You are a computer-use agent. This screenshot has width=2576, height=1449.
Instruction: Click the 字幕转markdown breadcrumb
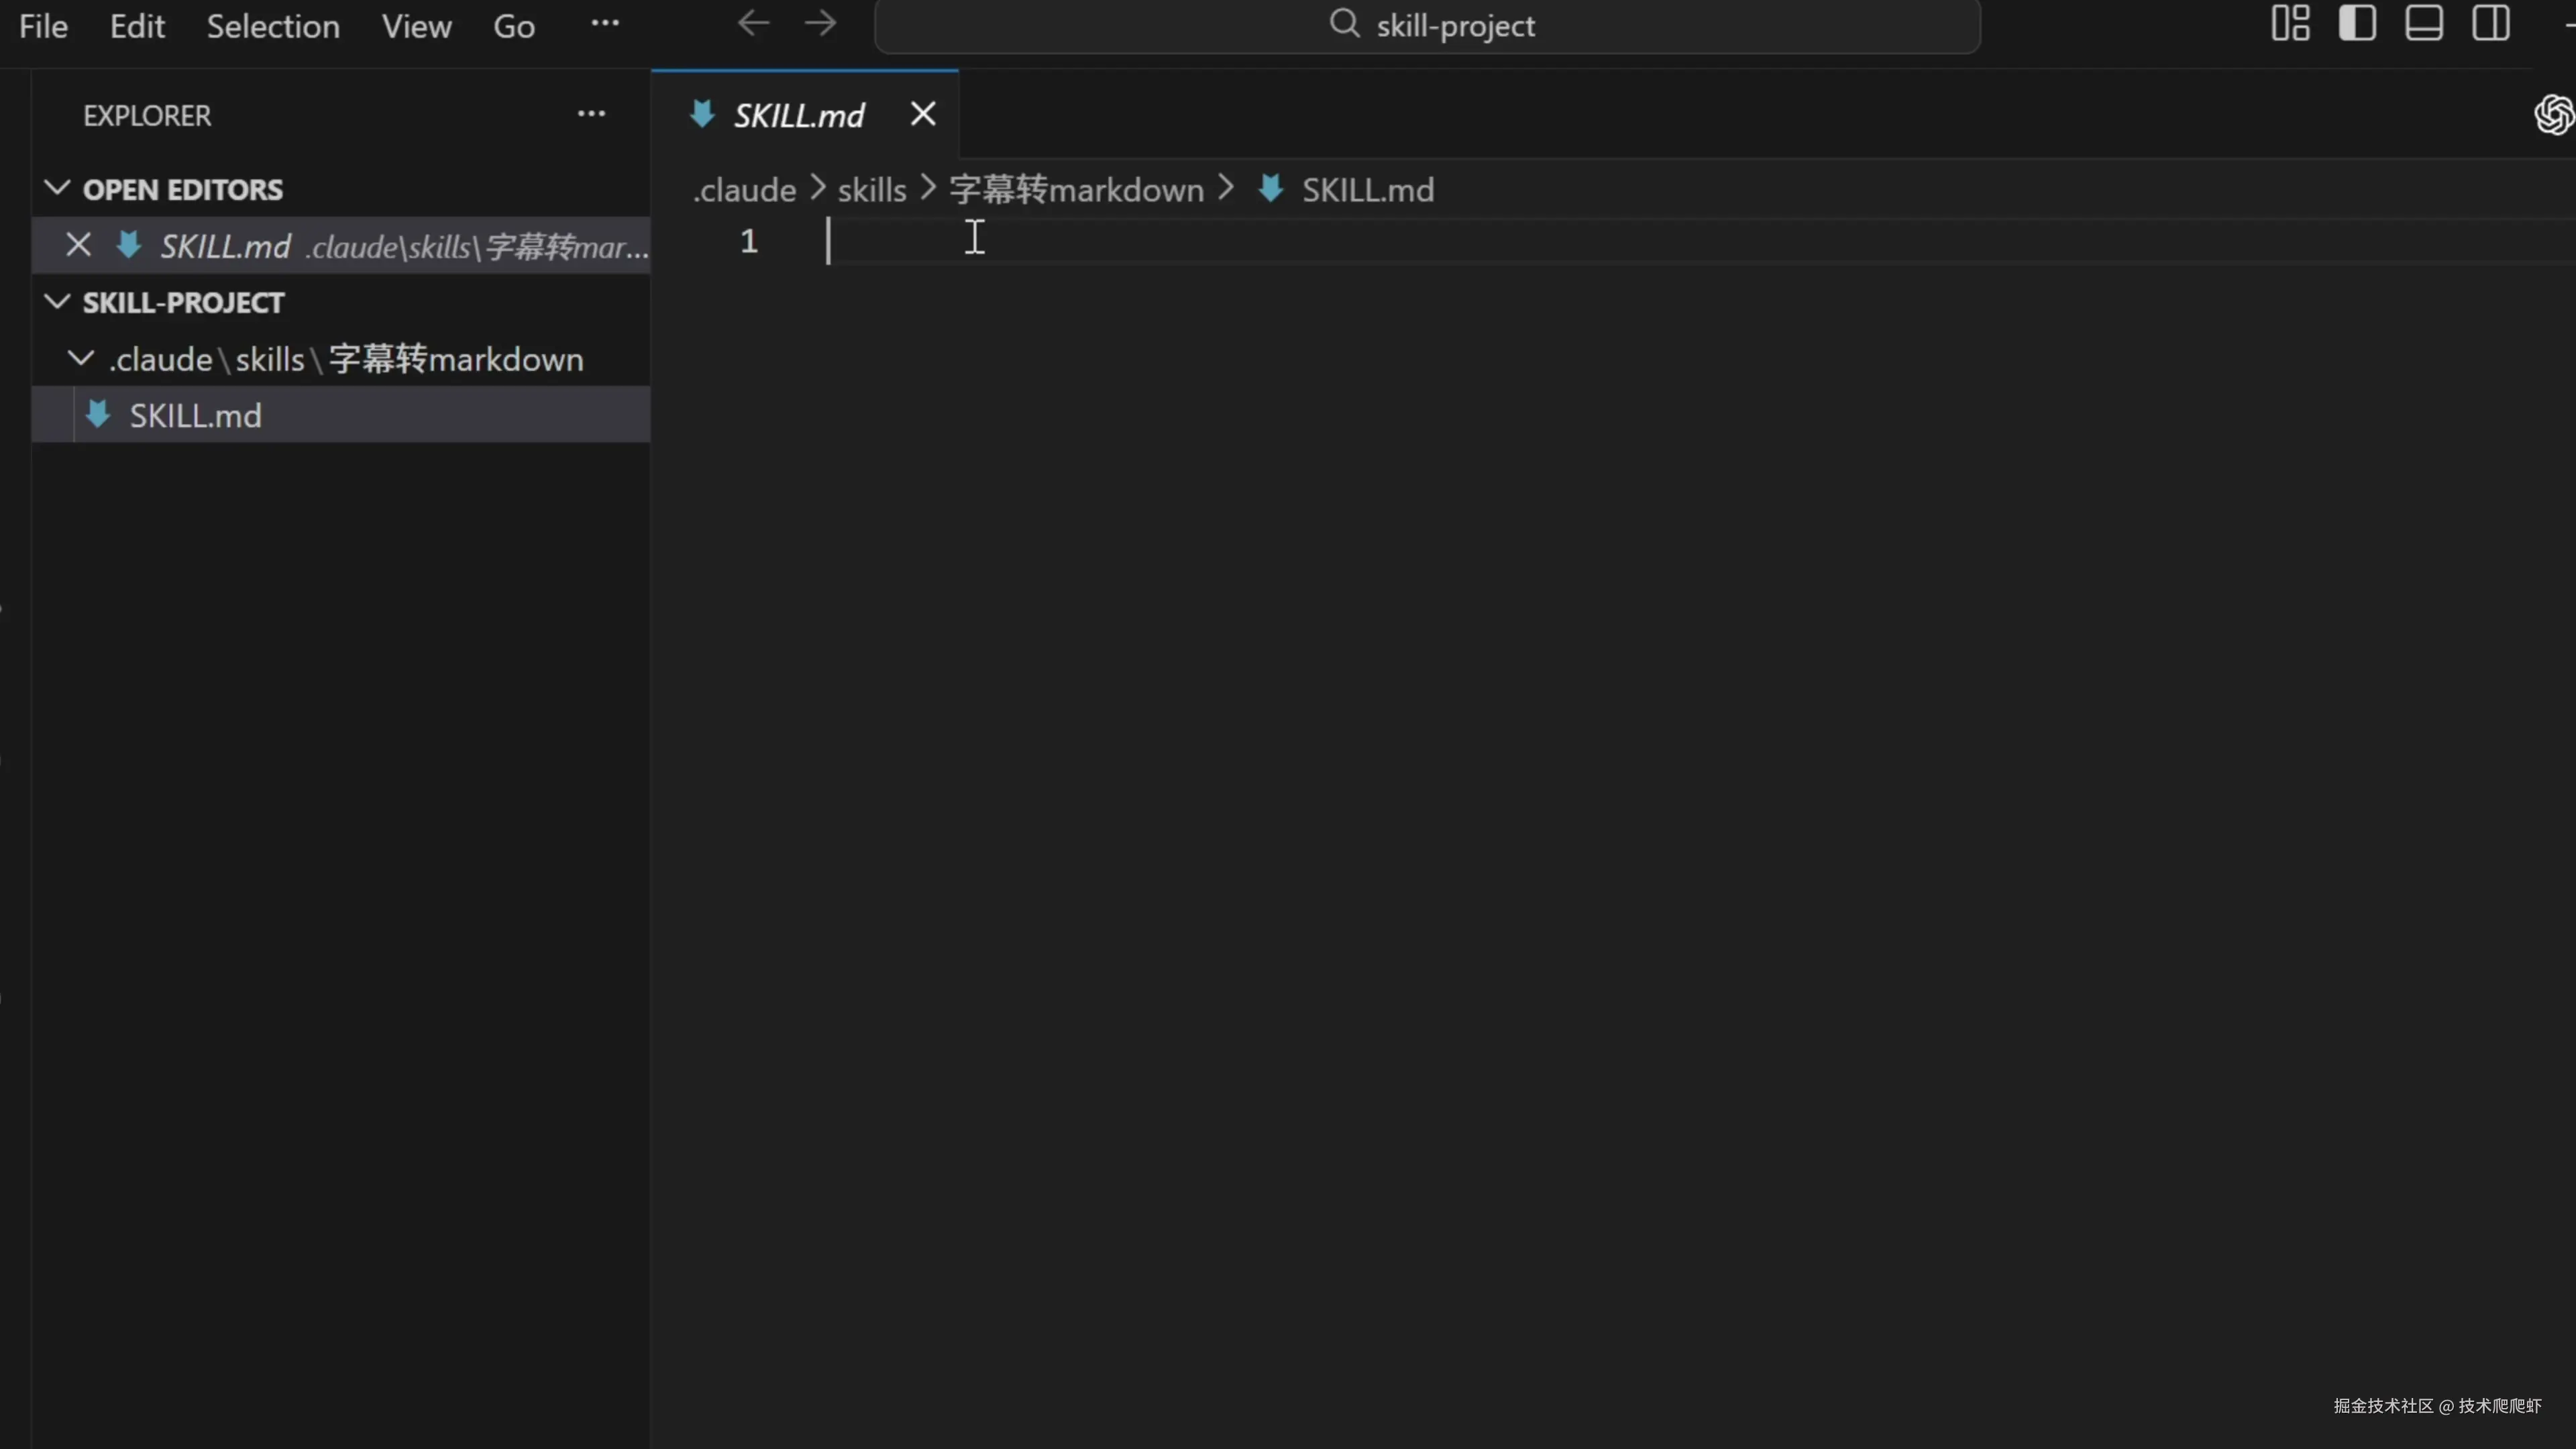[x=1076, y=190]
